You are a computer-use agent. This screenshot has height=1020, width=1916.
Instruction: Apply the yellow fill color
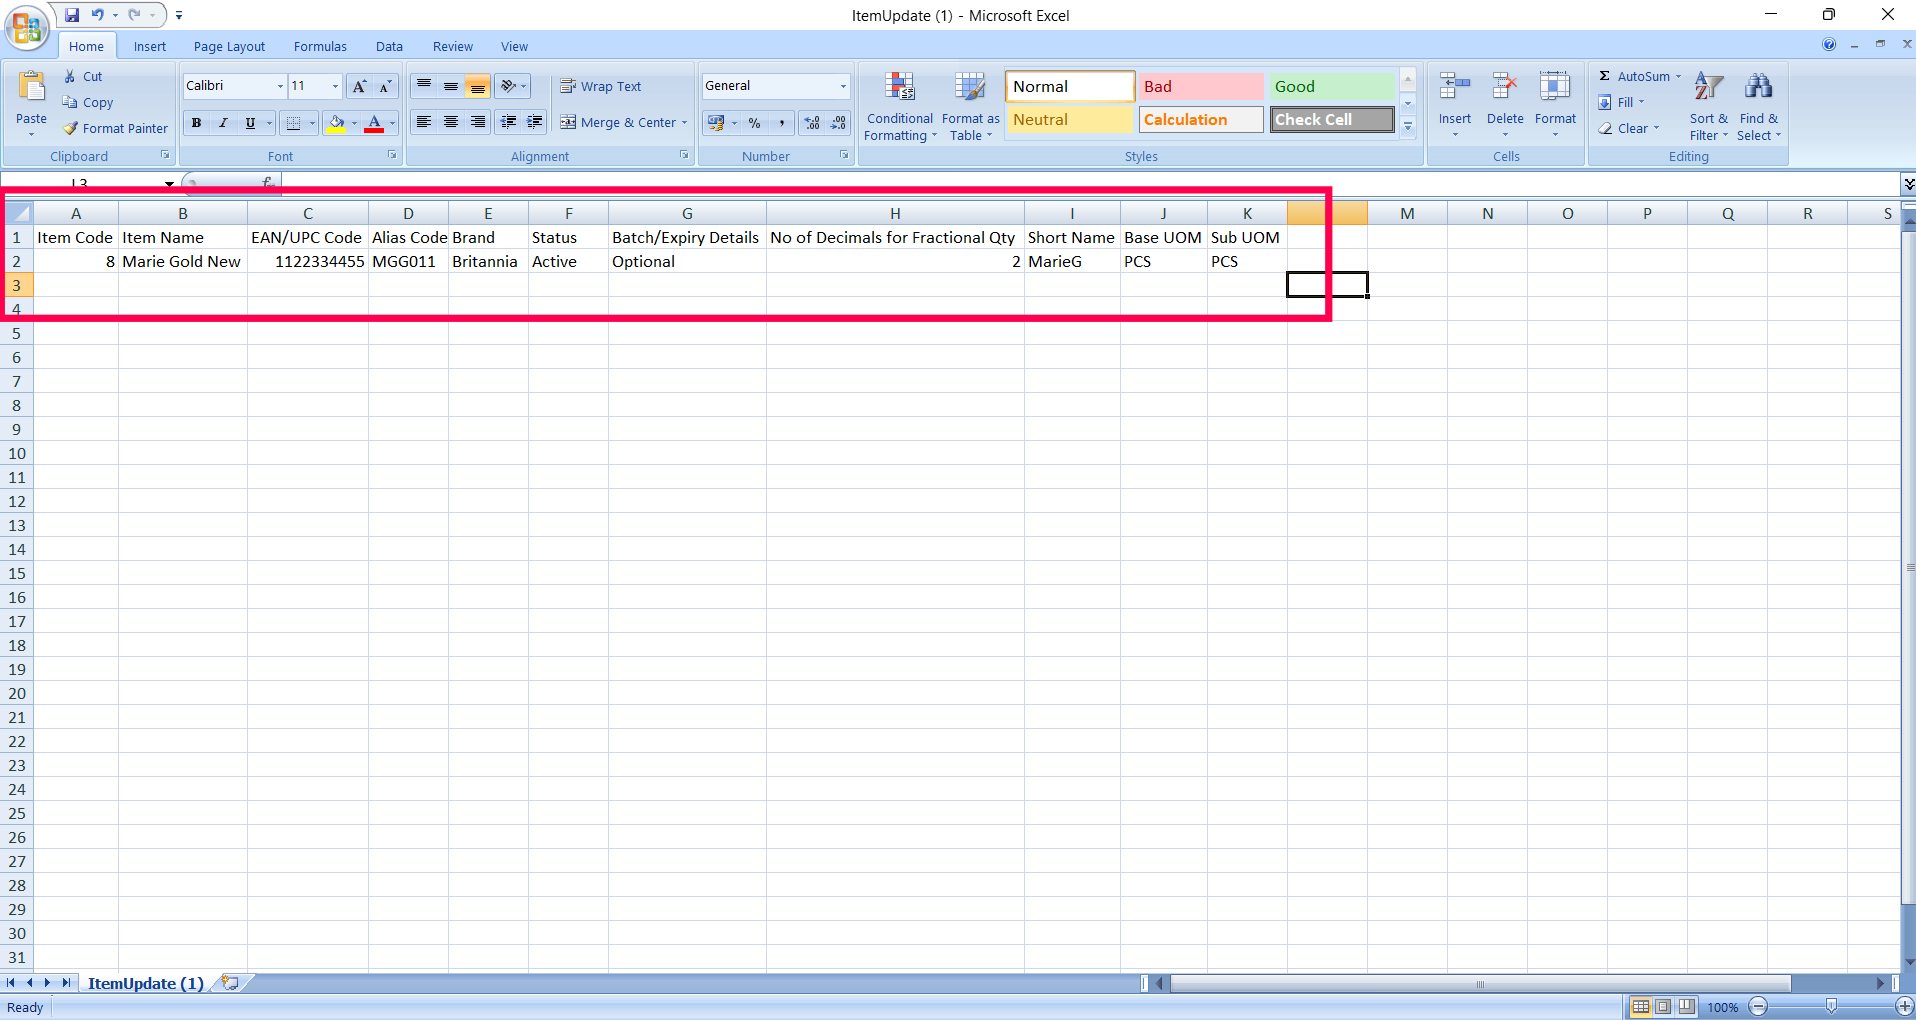(x=336, y=123)
